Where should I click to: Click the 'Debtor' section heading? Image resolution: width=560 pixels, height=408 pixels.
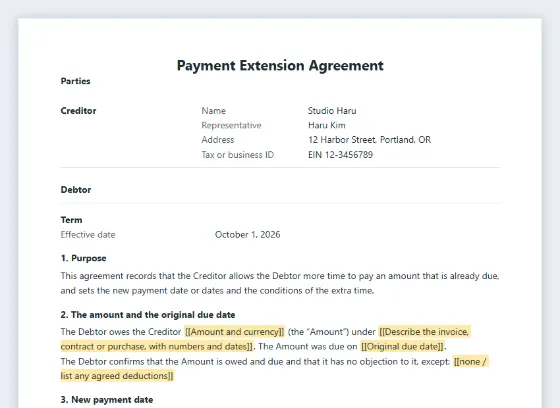(76, 190)
